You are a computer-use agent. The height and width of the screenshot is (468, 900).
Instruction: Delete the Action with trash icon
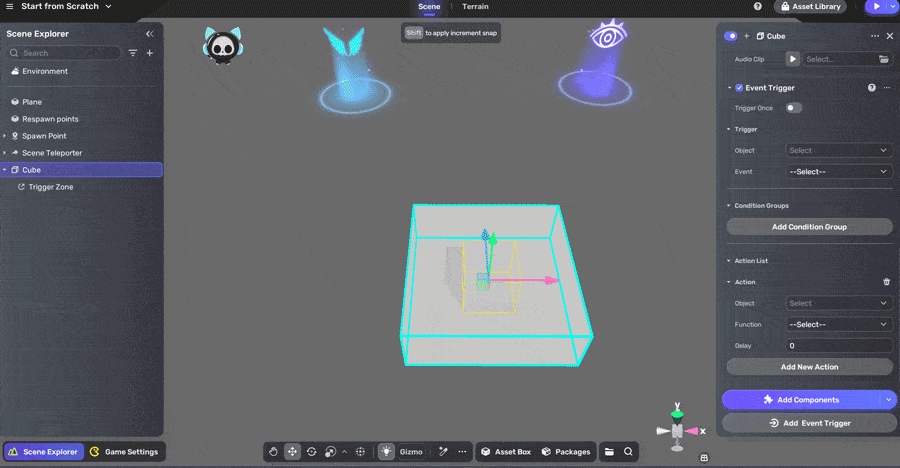(886, 282)
